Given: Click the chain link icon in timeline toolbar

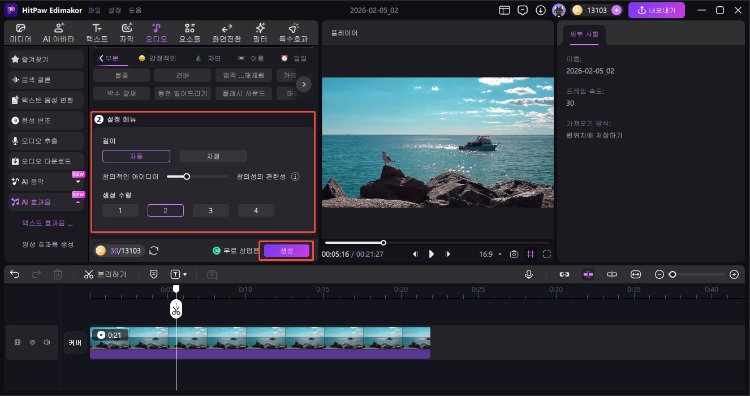Looking at the screenshot, I should pyautogui.click(x=564, y=274).
